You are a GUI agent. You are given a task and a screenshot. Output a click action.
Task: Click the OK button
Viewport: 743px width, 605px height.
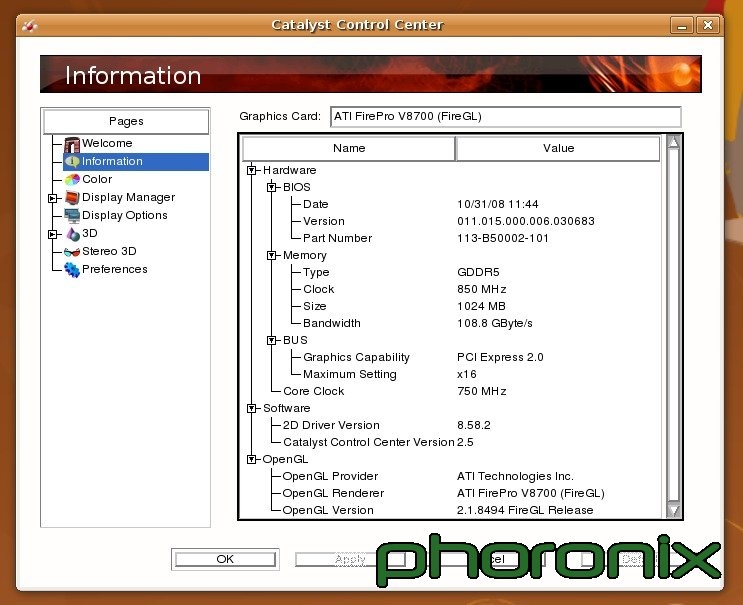click(225, 559)
